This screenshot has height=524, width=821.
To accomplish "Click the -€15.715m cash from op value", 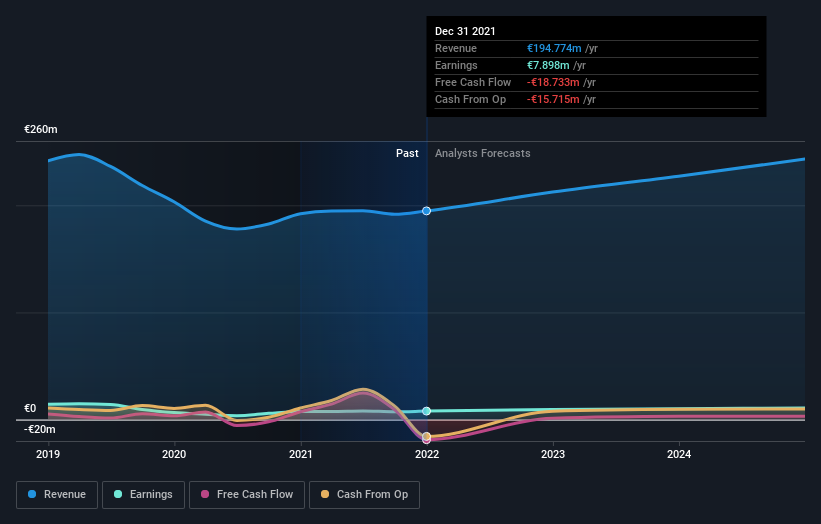I will pos(553,99).
